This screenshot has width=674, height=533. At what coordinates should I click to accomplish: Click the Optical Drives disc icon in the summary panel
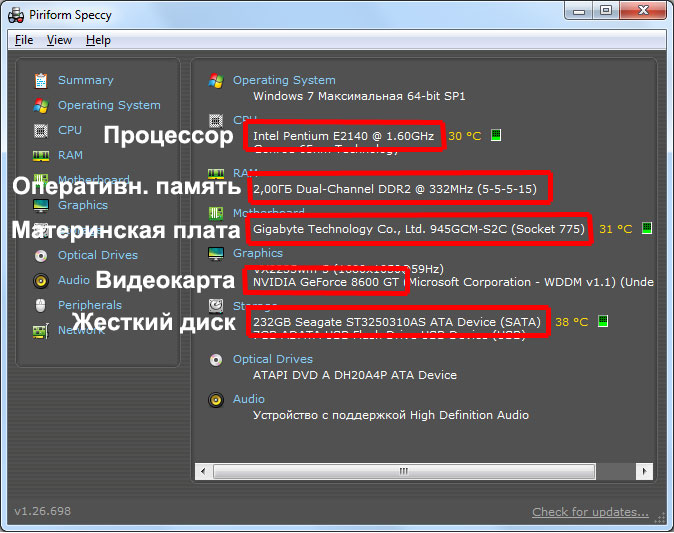pyautogui.click(x=216, y=359)
